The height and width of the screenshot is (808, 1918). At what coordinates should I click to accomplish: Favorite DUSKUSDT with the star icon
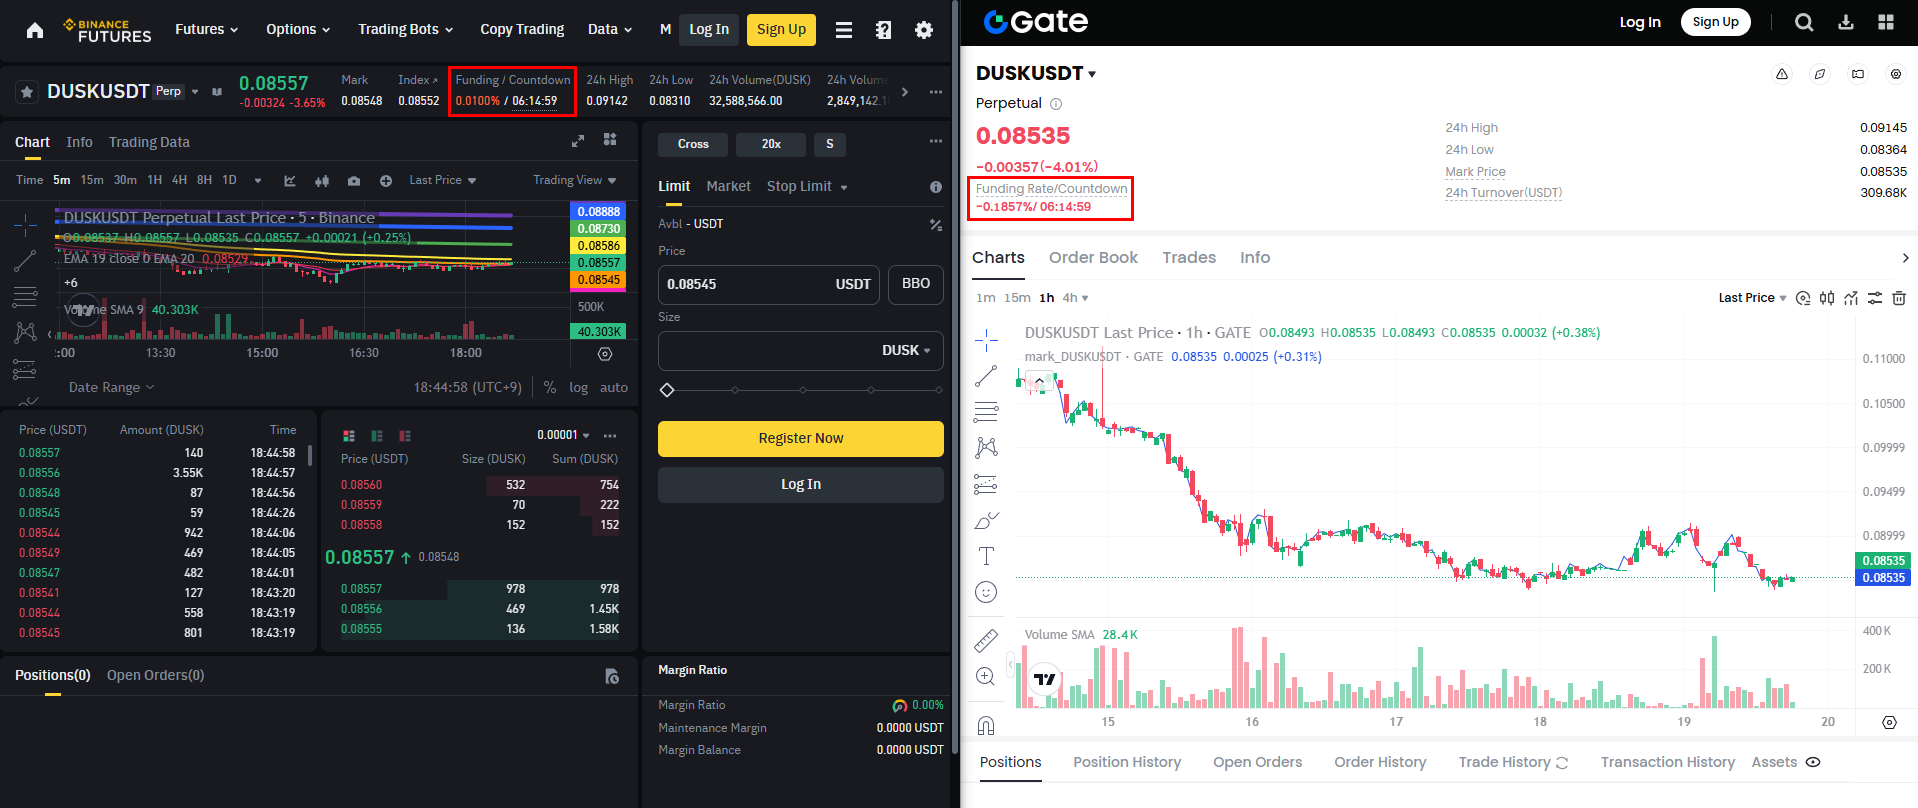[27, 92]
